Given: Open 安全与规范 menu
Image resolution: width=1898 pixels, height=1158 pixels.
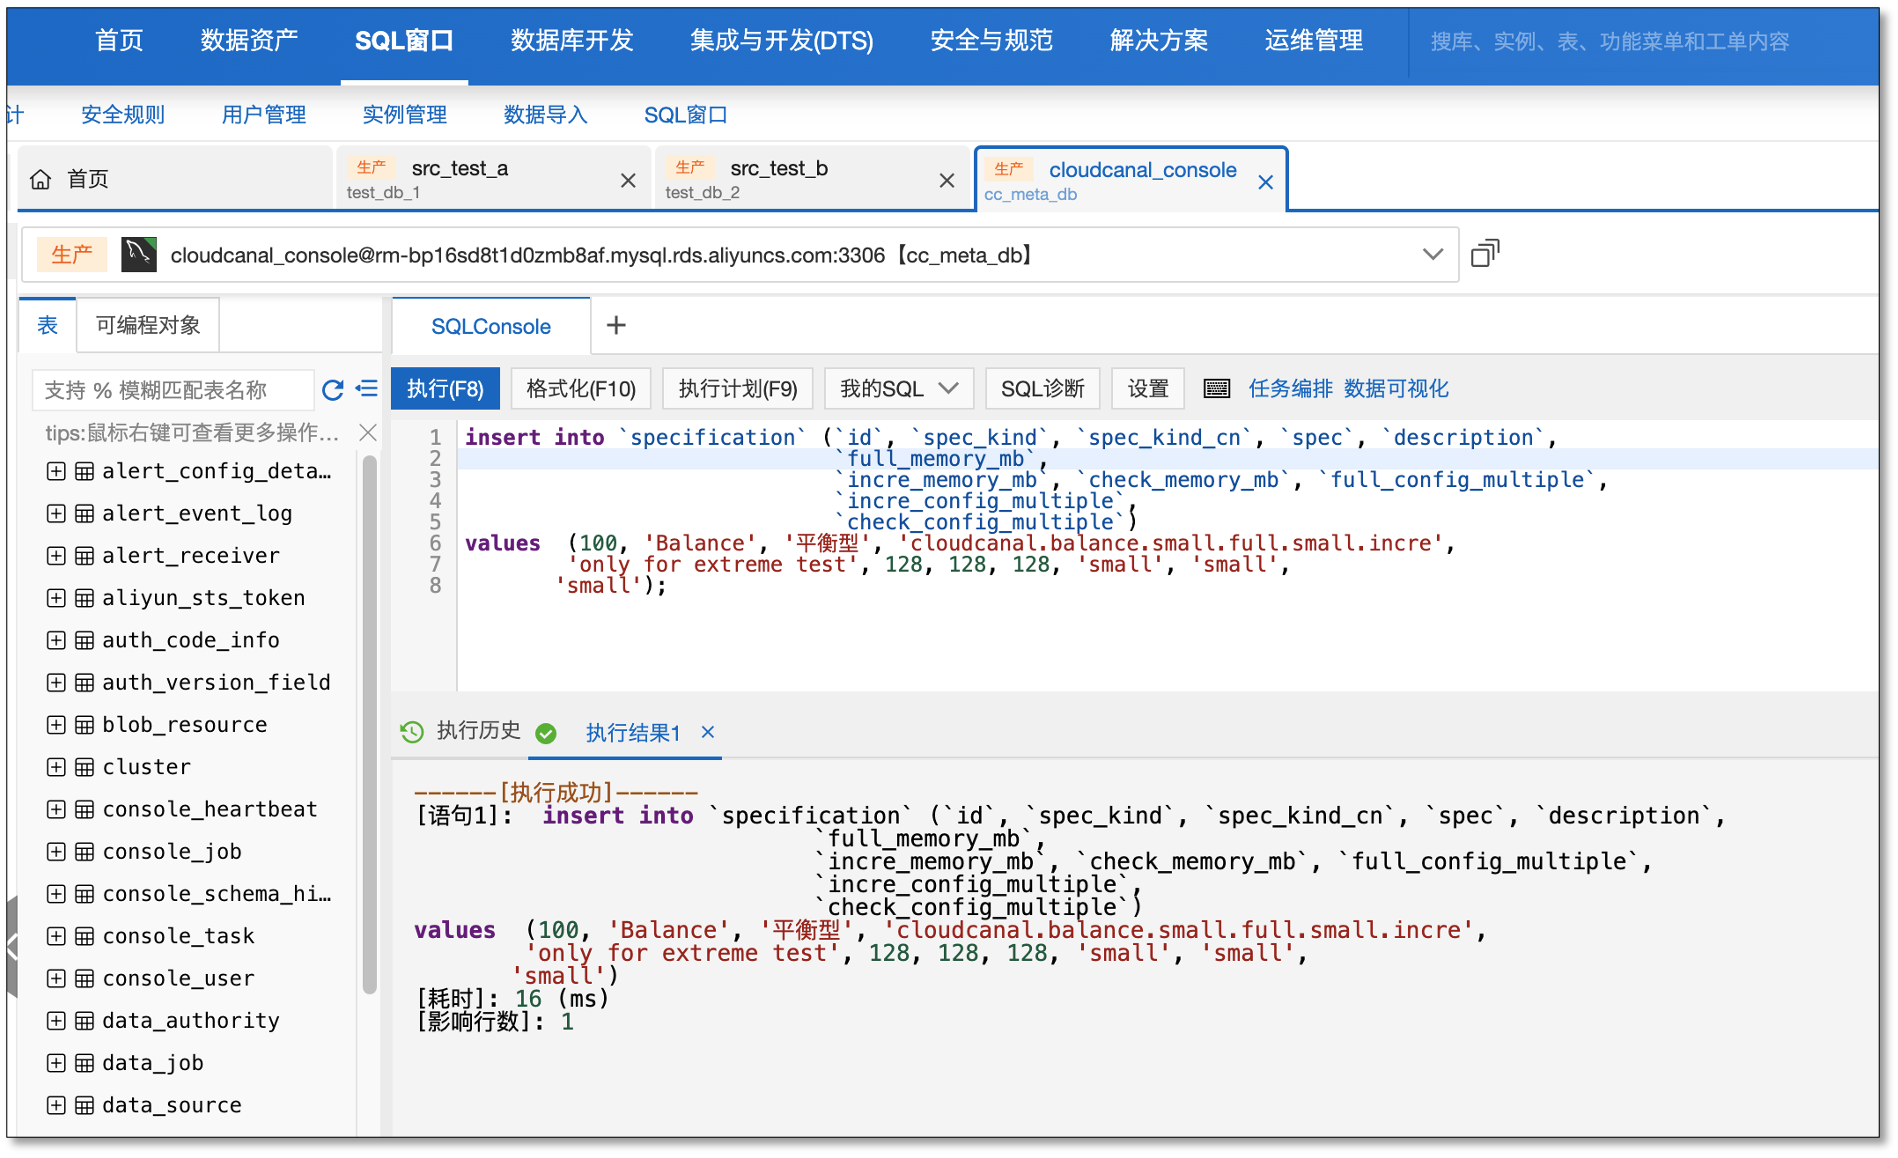Looking at the screenshot, I should 991,40.
